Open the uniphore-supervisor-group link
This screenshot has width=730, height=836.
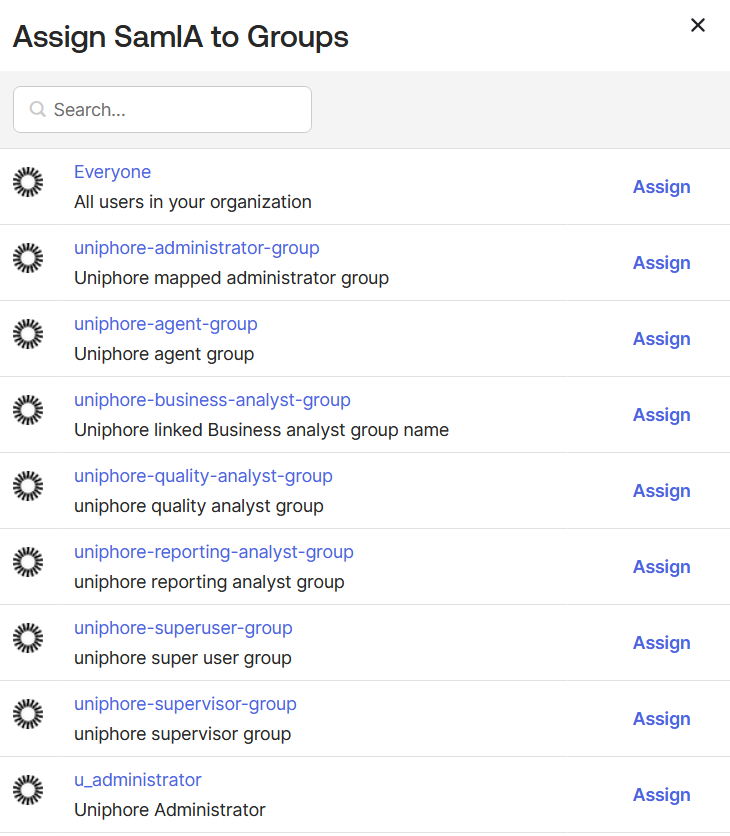[186, 704]
